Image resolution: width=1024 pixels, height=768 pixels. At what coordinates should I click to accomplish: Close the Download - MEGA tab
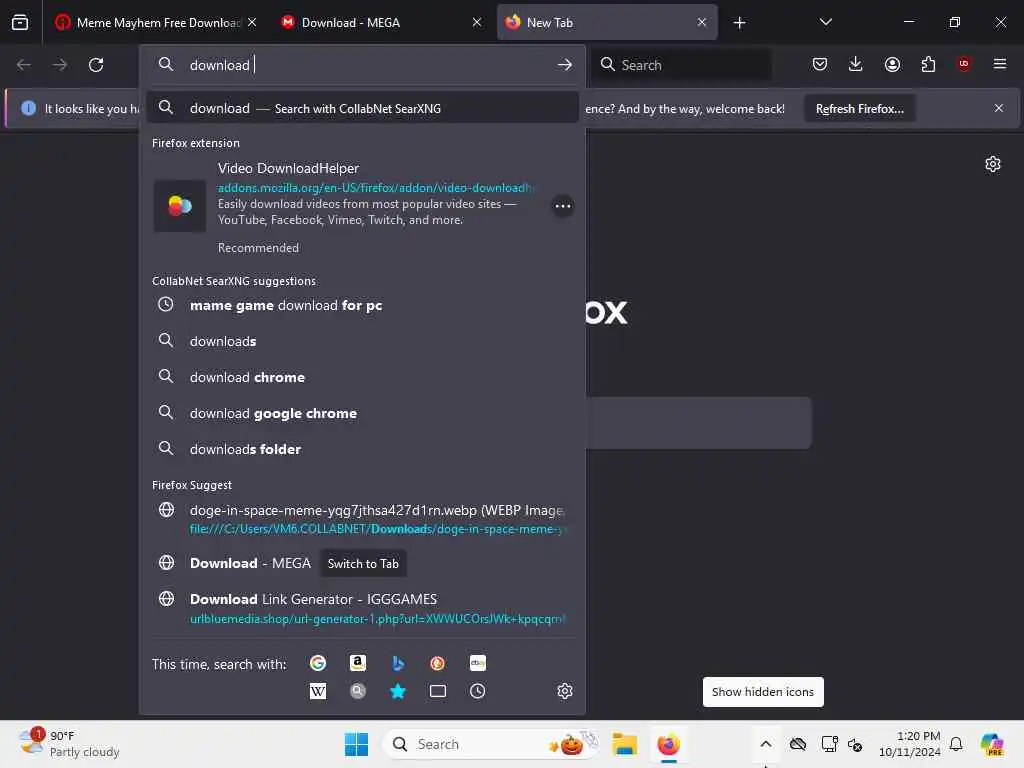[x=477, y=22]
